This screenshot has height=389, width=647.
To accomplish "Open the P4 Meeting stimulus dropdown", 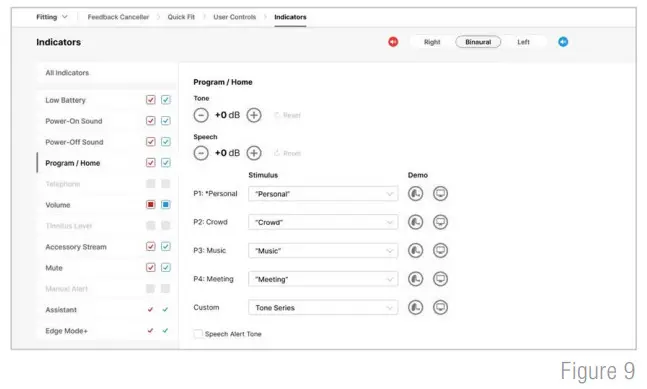I will tap(323, 279).
